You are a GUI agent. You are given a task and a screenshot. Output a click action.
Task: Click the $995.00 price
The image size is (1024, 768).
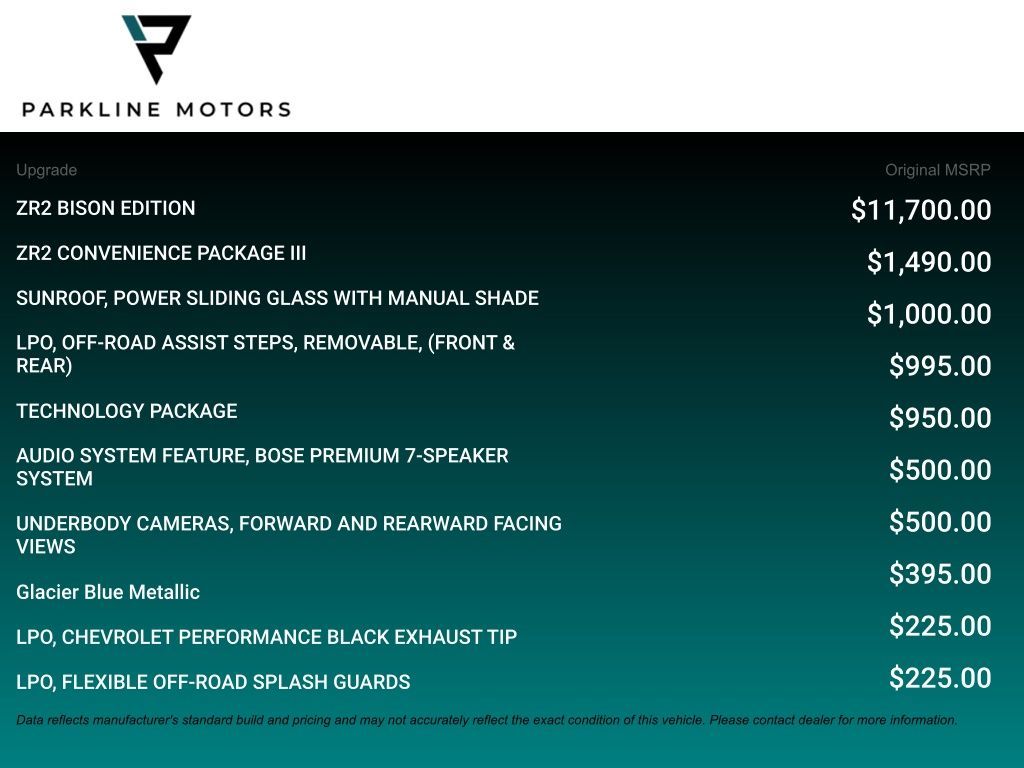[x=940, y=366]
